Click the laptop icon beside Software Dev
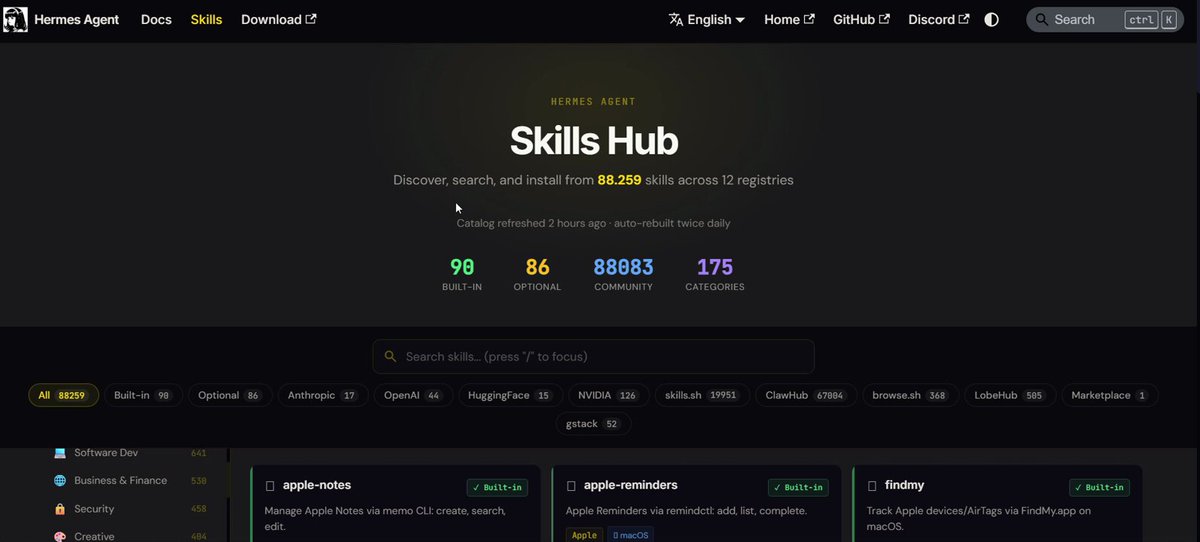The height and width of the screenshot is (542, 1200). click(60, 453)
